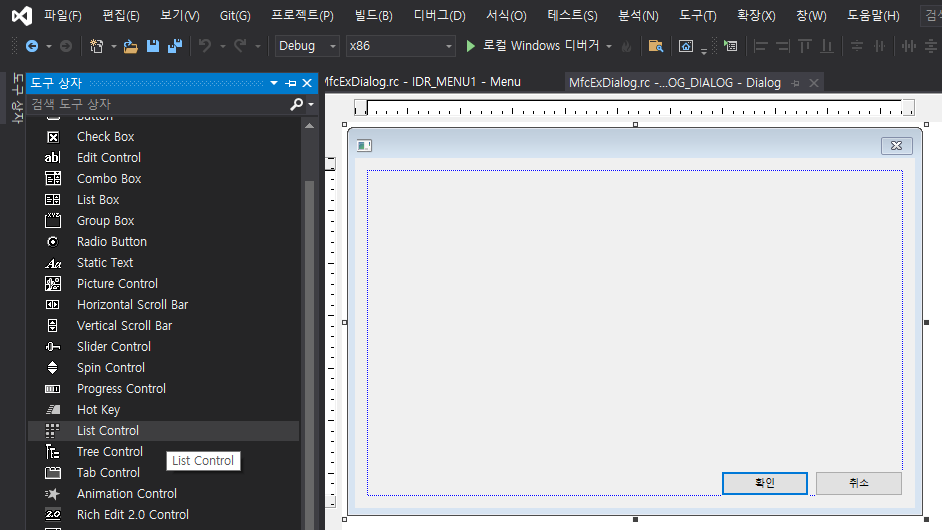Click the Undo toolbar icon

pos(205,46)
